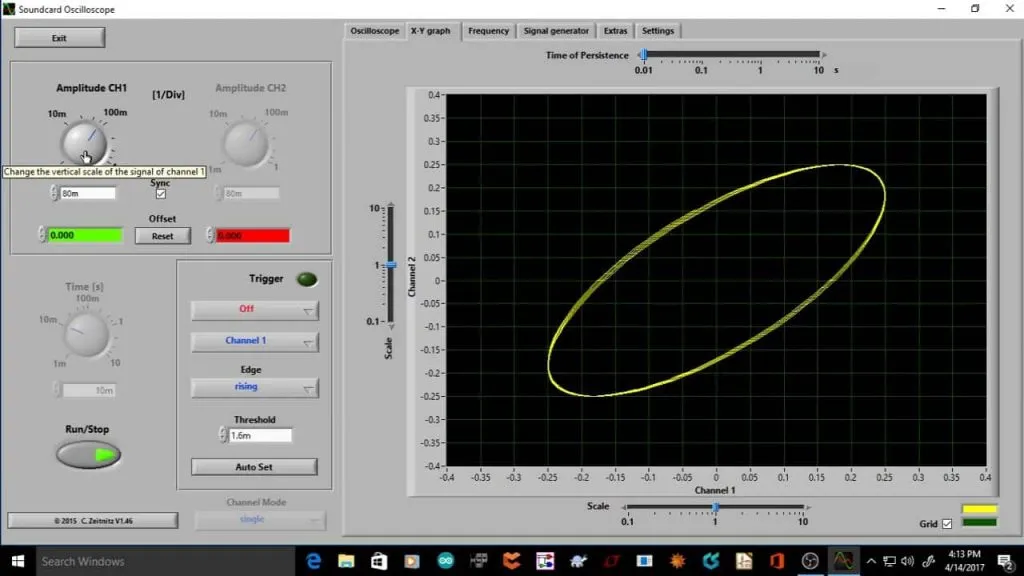Change the Edge setting from rising

point(253,387)
